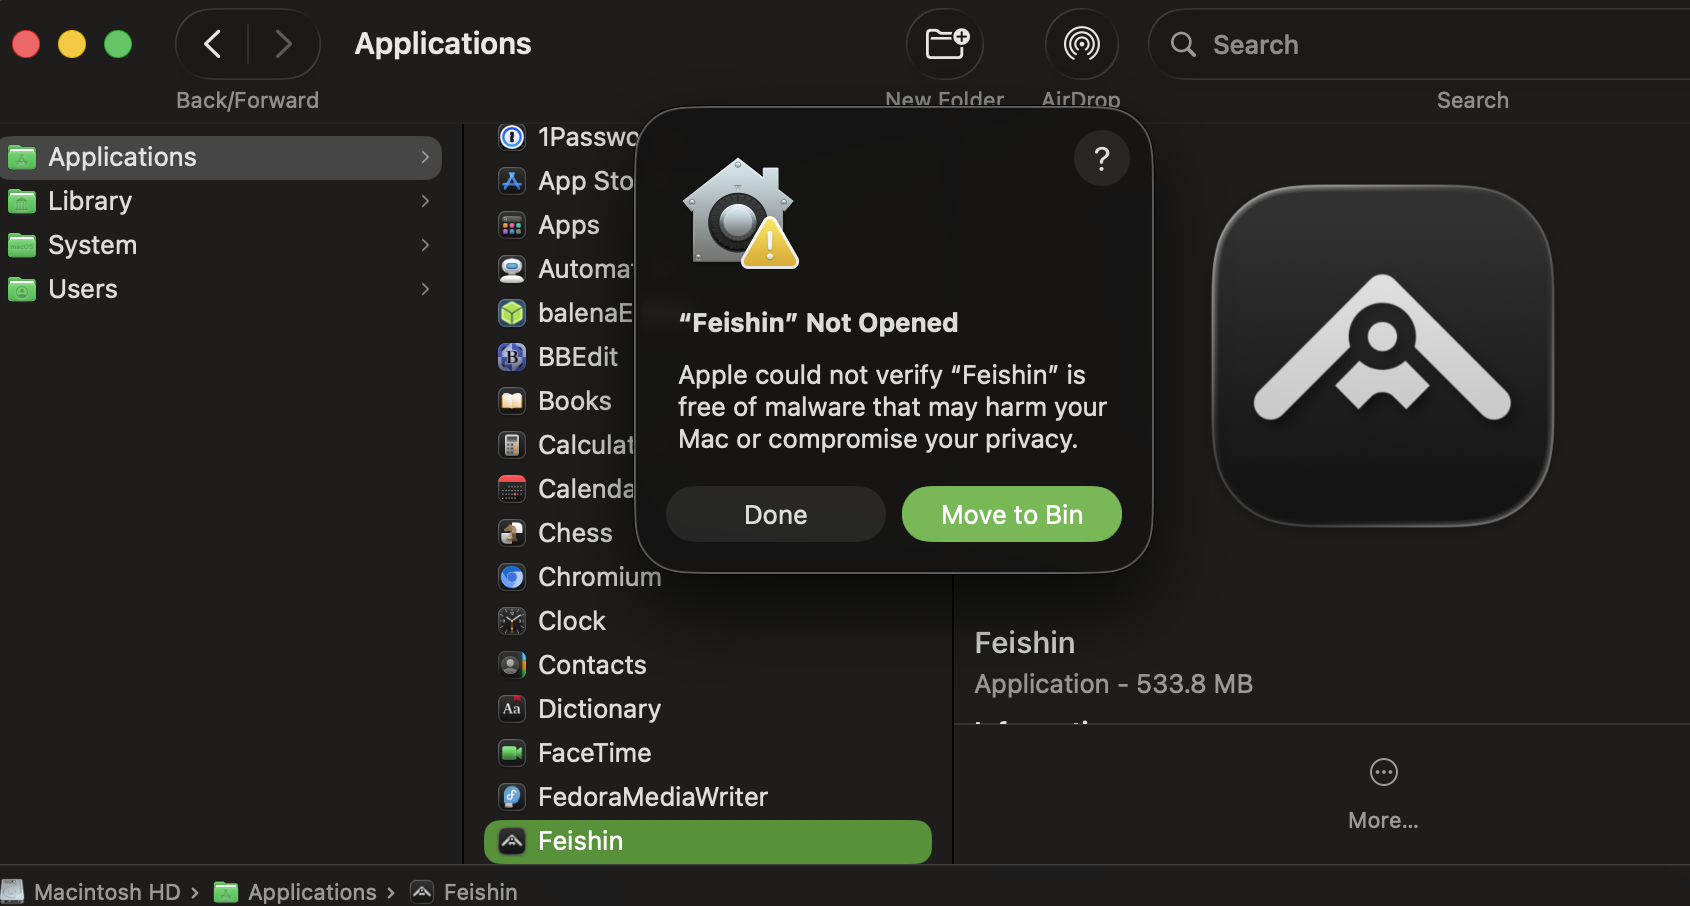Click the More… label in preview pane
1690x906 pixels.
point(1383,820)
